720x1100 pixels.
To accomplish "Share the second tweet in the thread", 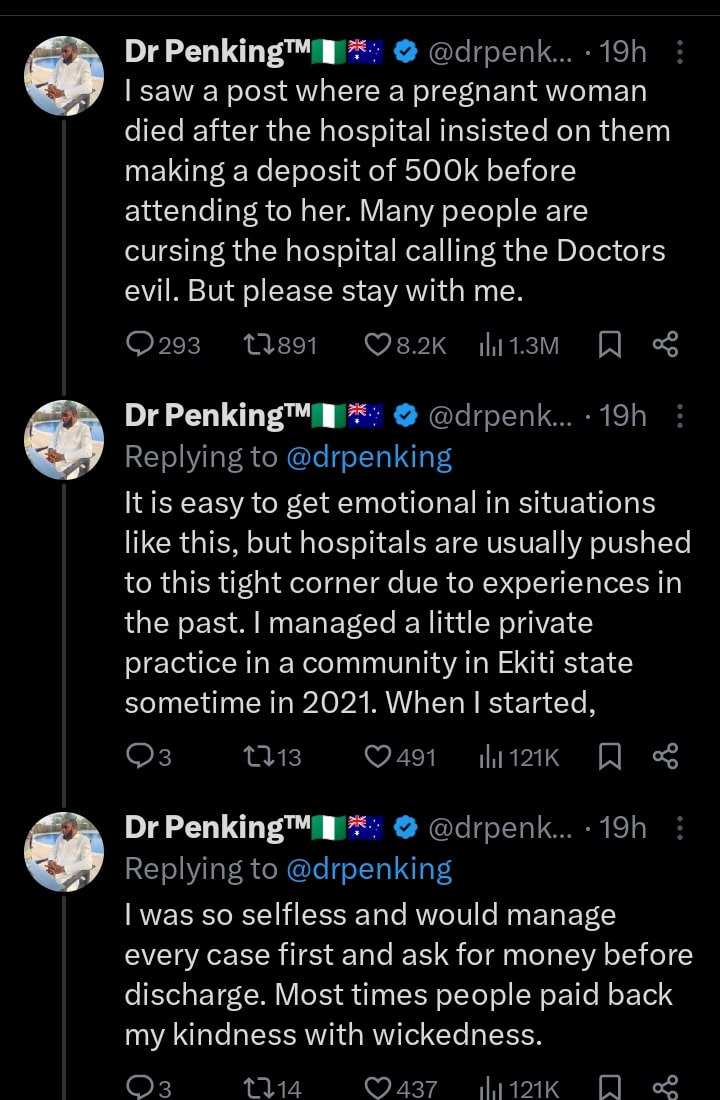I will (665, 757).
